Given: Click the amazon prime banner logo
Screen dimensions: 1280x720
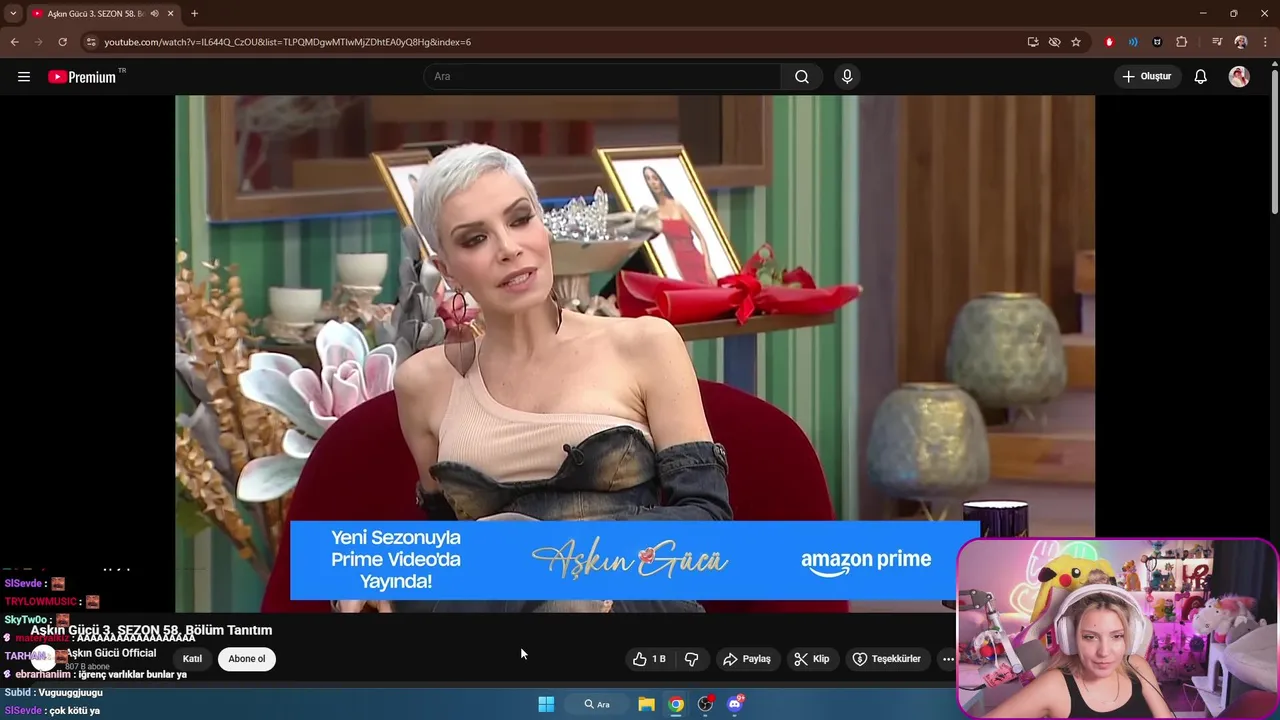Looking at the screenshot, I should [866, 562].
